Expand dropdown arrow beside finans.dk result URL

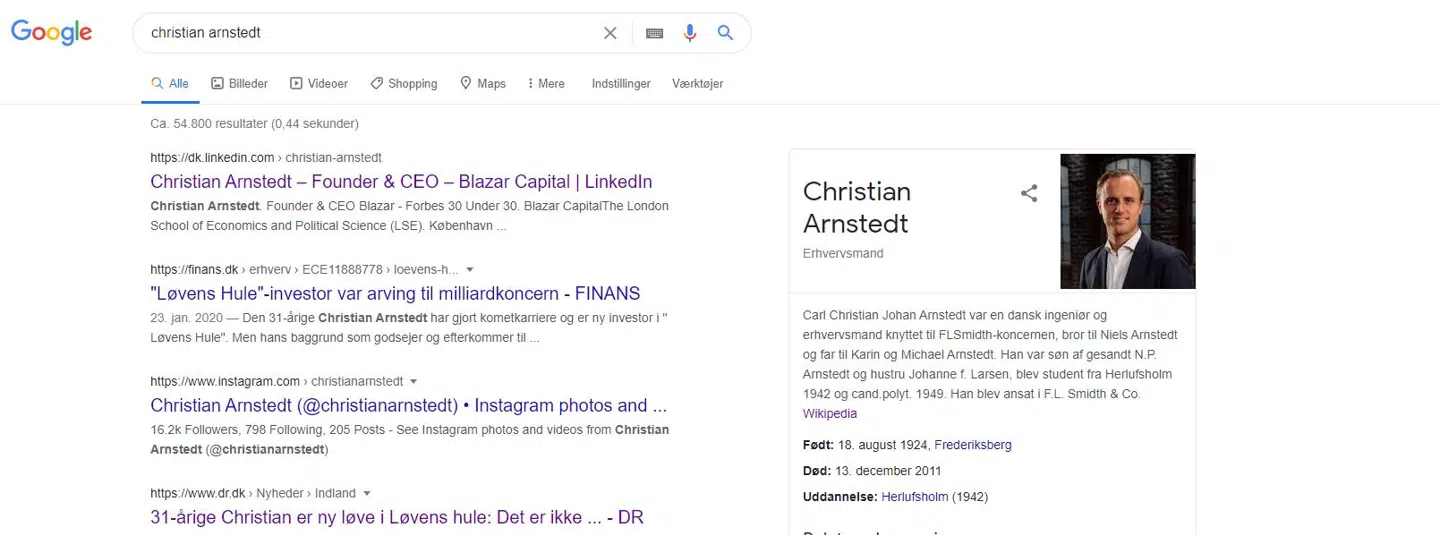(x=470, y=270)
